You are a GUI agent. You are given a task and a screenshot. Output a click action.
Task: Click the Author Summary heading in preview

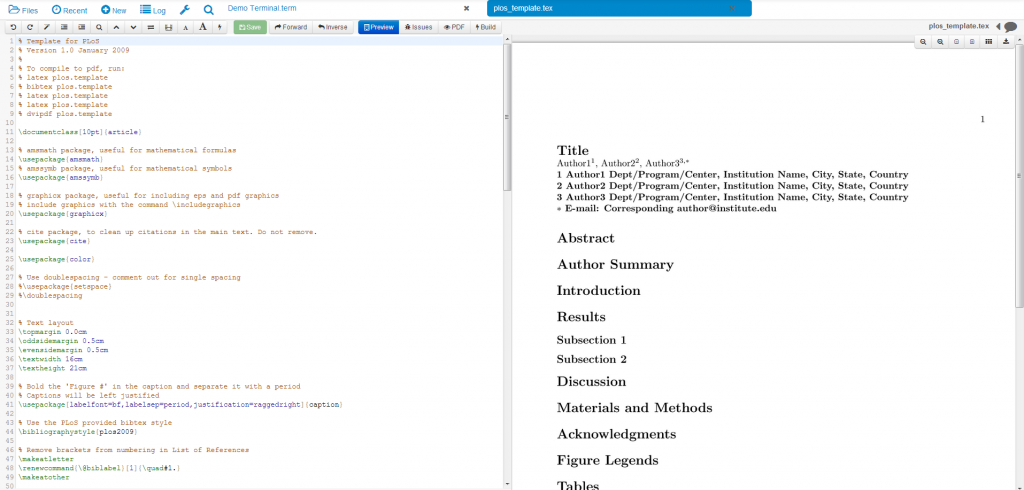pos(615,265)
